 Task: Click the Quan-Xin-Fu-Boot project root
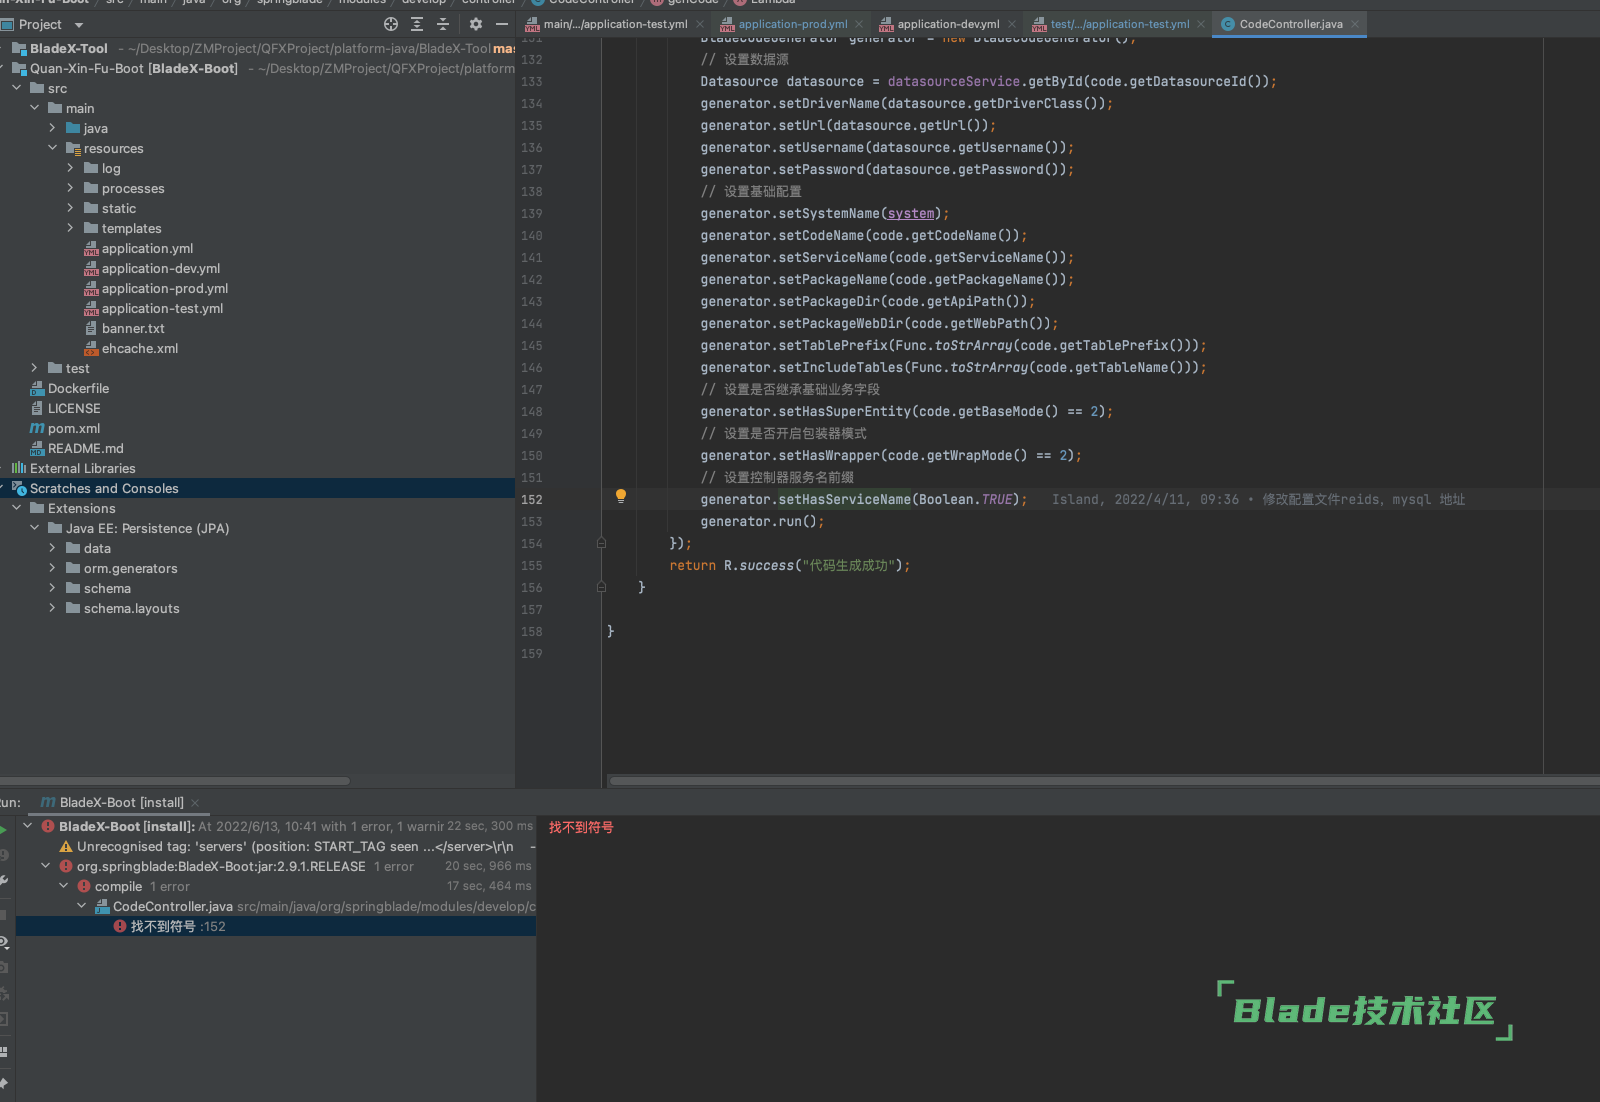click(x=257, y=68)
